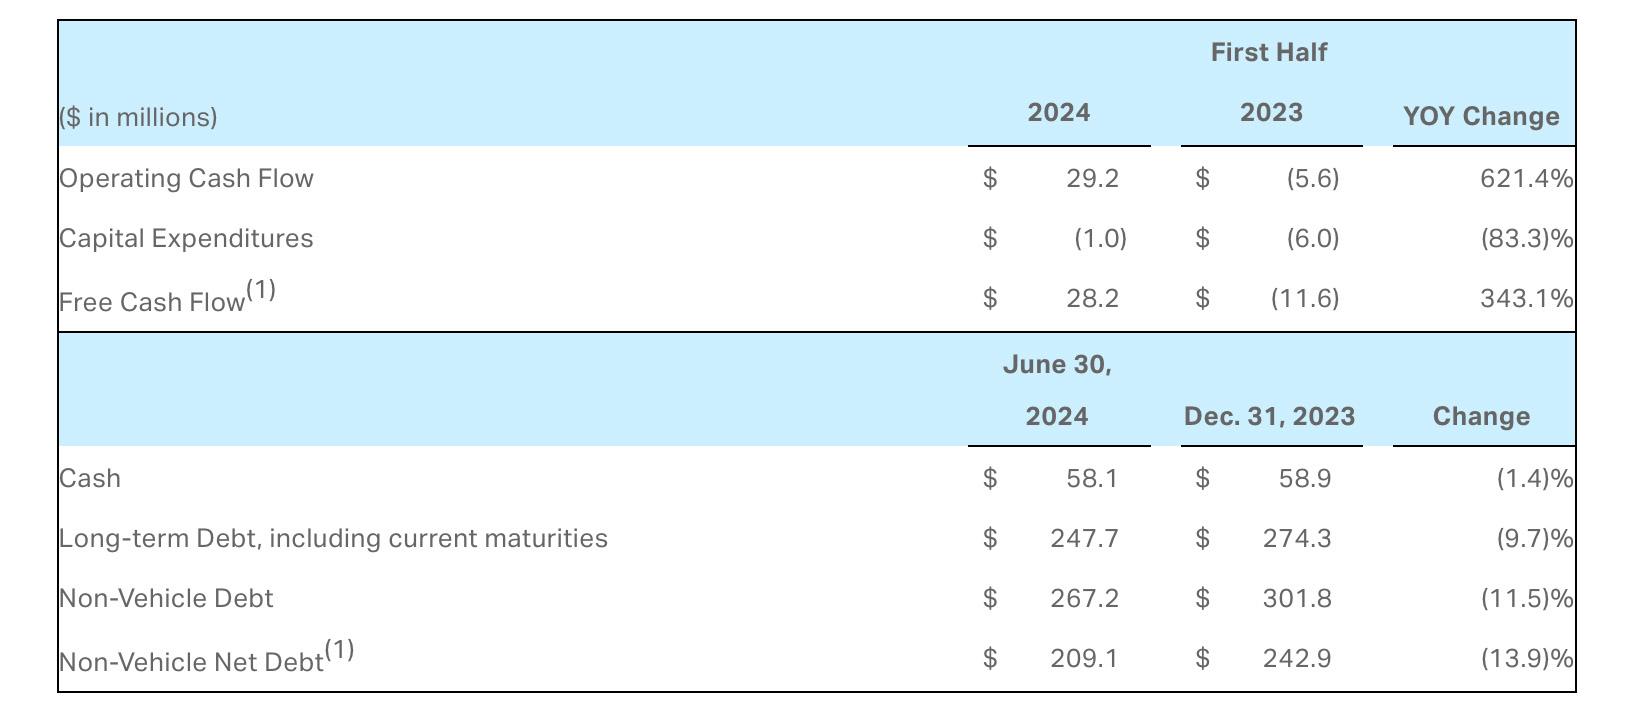Select the 209.1 net debt value
This screenshot has width=1634, height=724.
1084,658
